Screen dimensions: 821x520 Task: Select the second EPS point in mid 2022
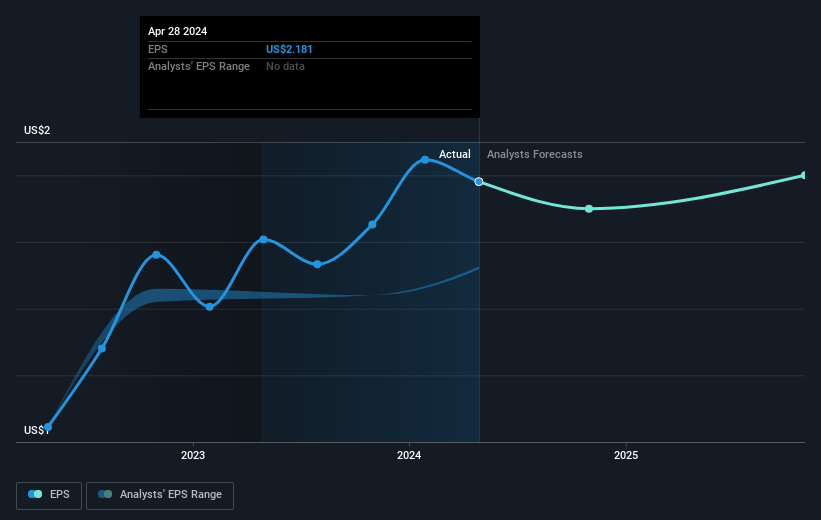pyautogui.click(x=102, y=348)
